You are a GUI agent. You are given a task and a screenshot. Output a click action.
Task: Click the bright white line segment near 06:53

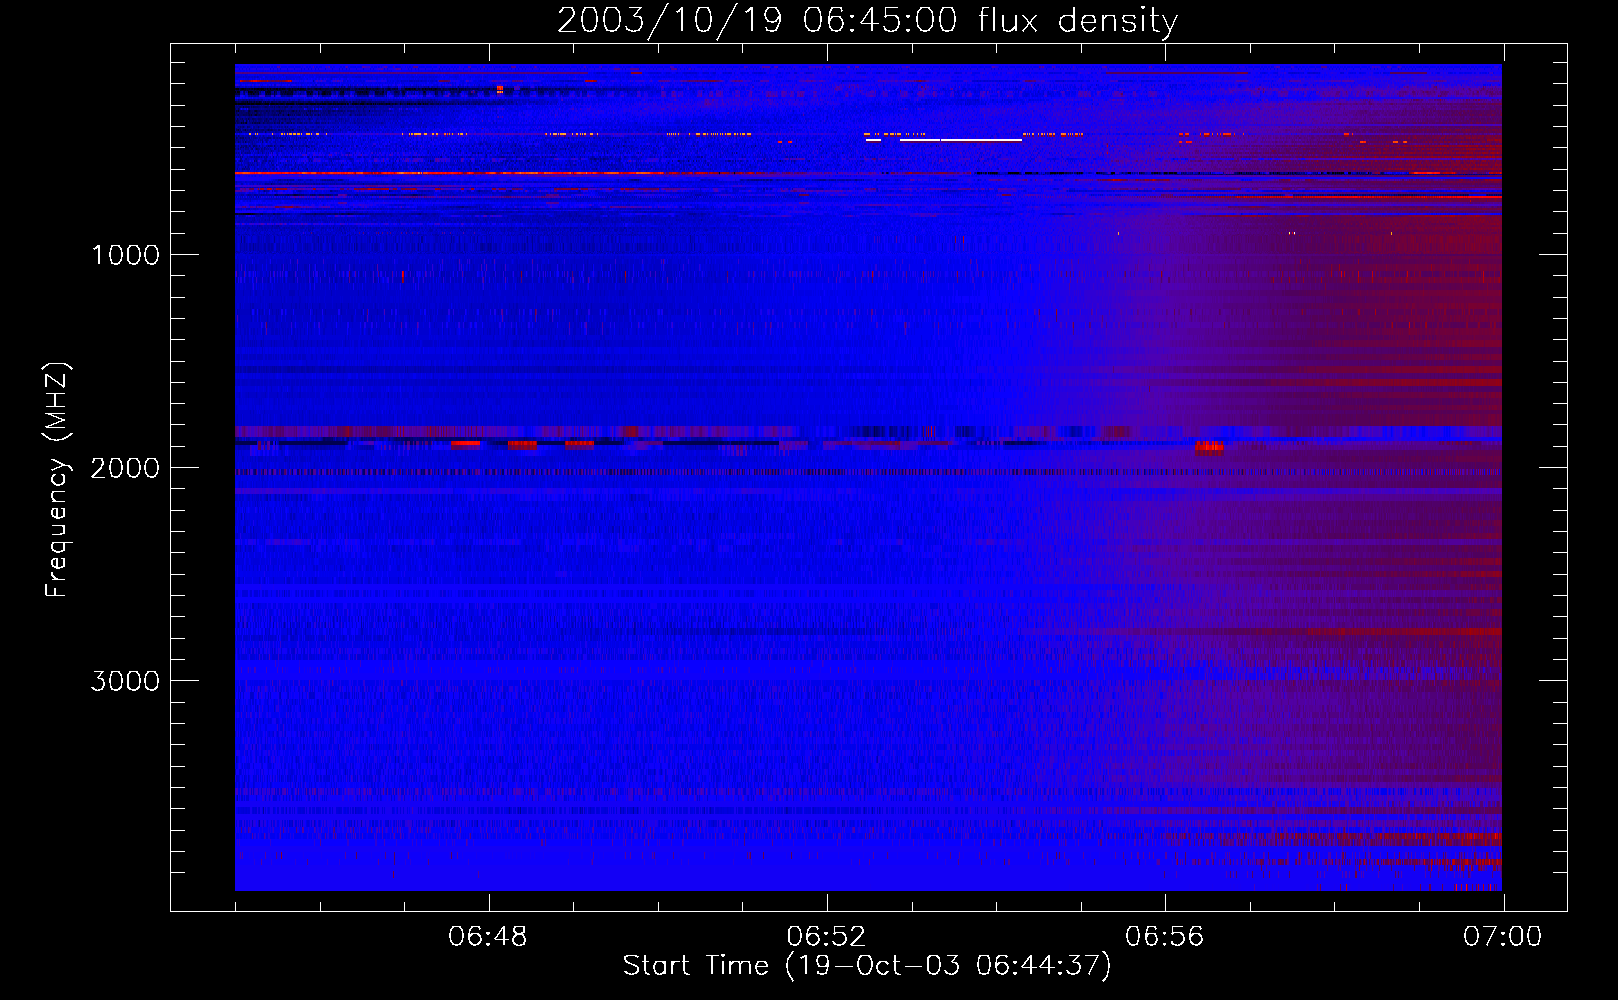click(x=960, y=140)
